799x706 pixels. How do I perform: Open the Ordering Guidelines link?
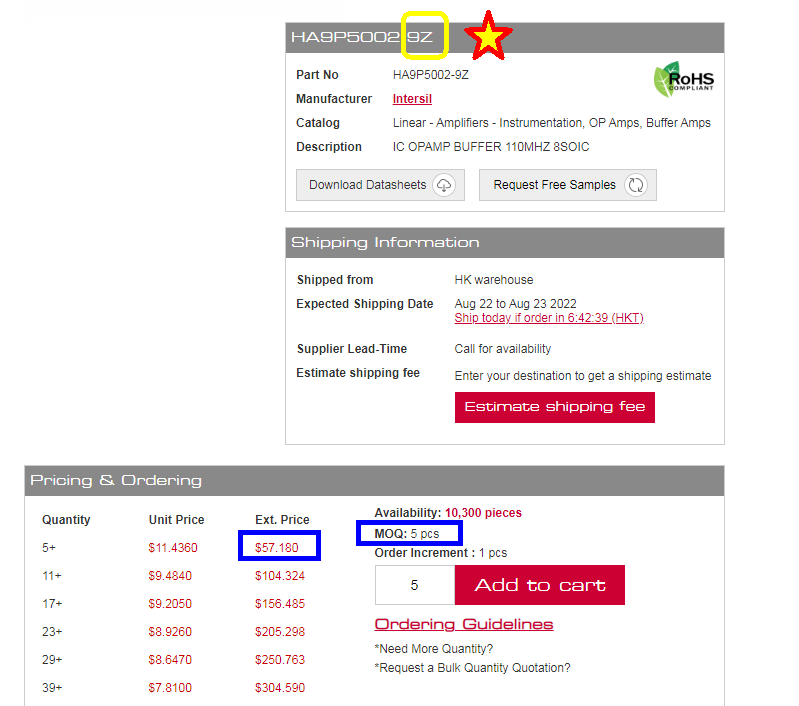point(464,624)
